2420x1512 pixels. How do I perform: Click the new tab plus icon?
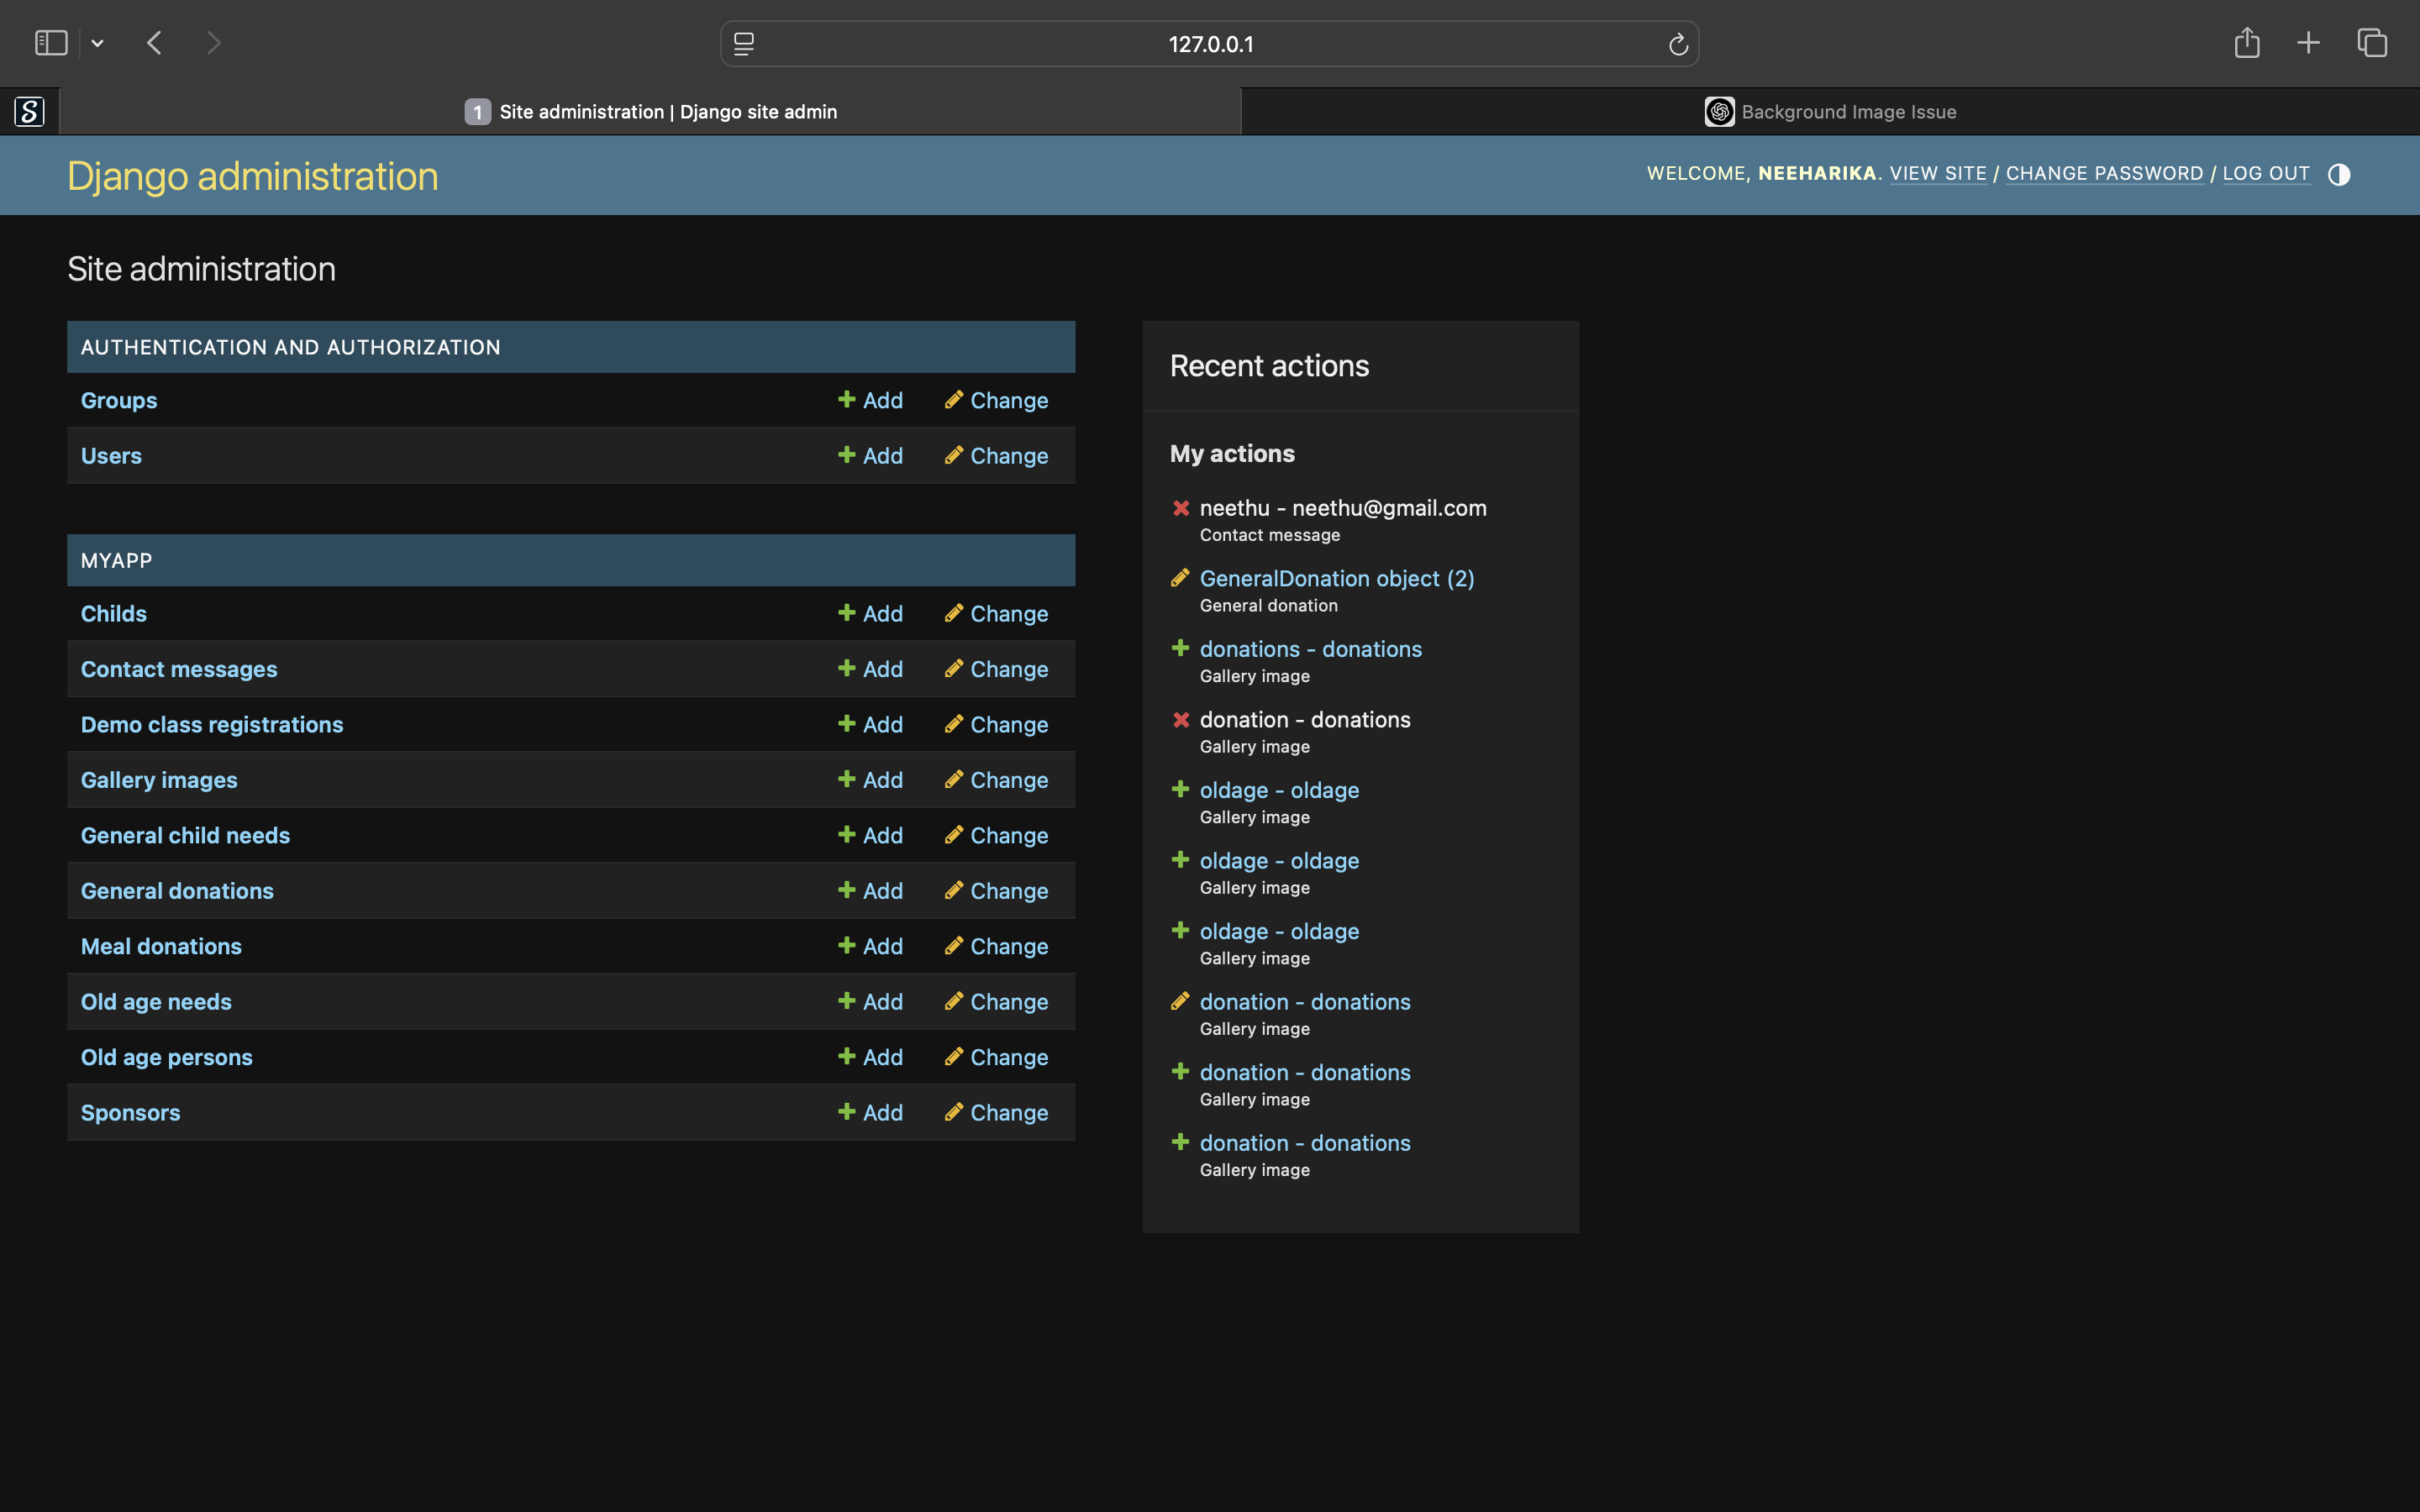pyautogui.click(x=2308, y=43)
